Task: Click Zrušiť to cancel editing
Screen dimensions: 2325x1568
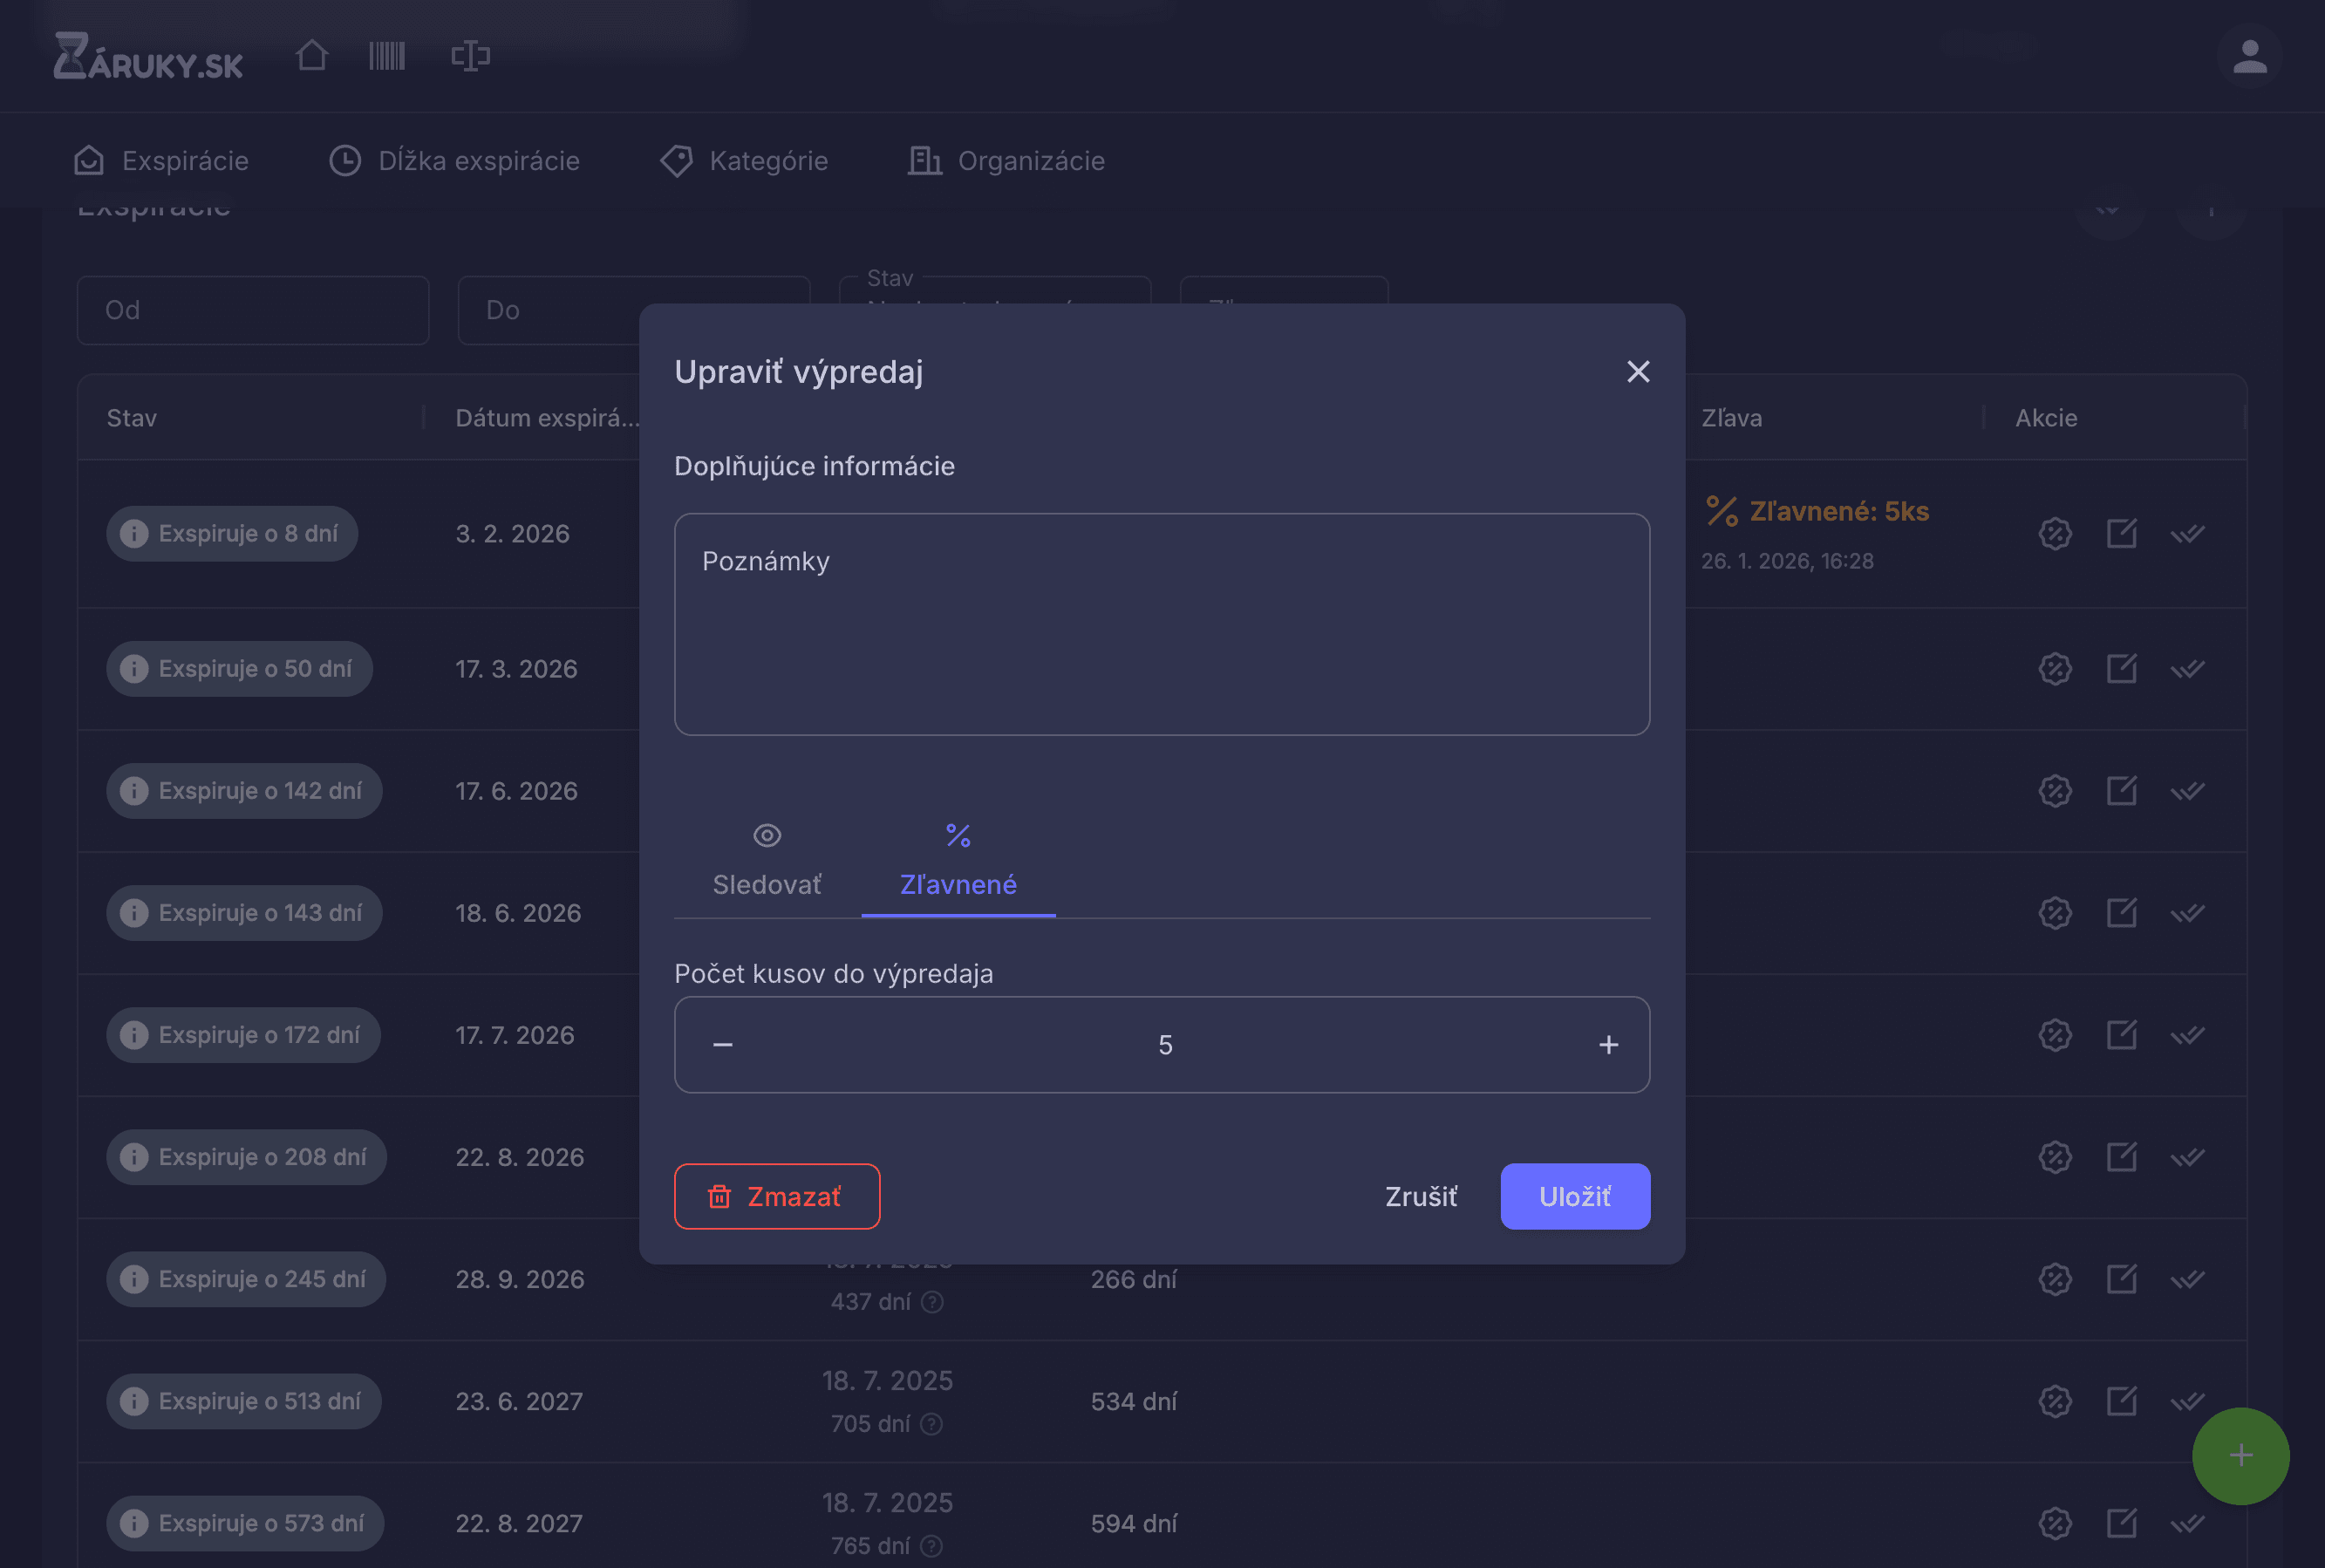Action: (x=1421, y=1197)
